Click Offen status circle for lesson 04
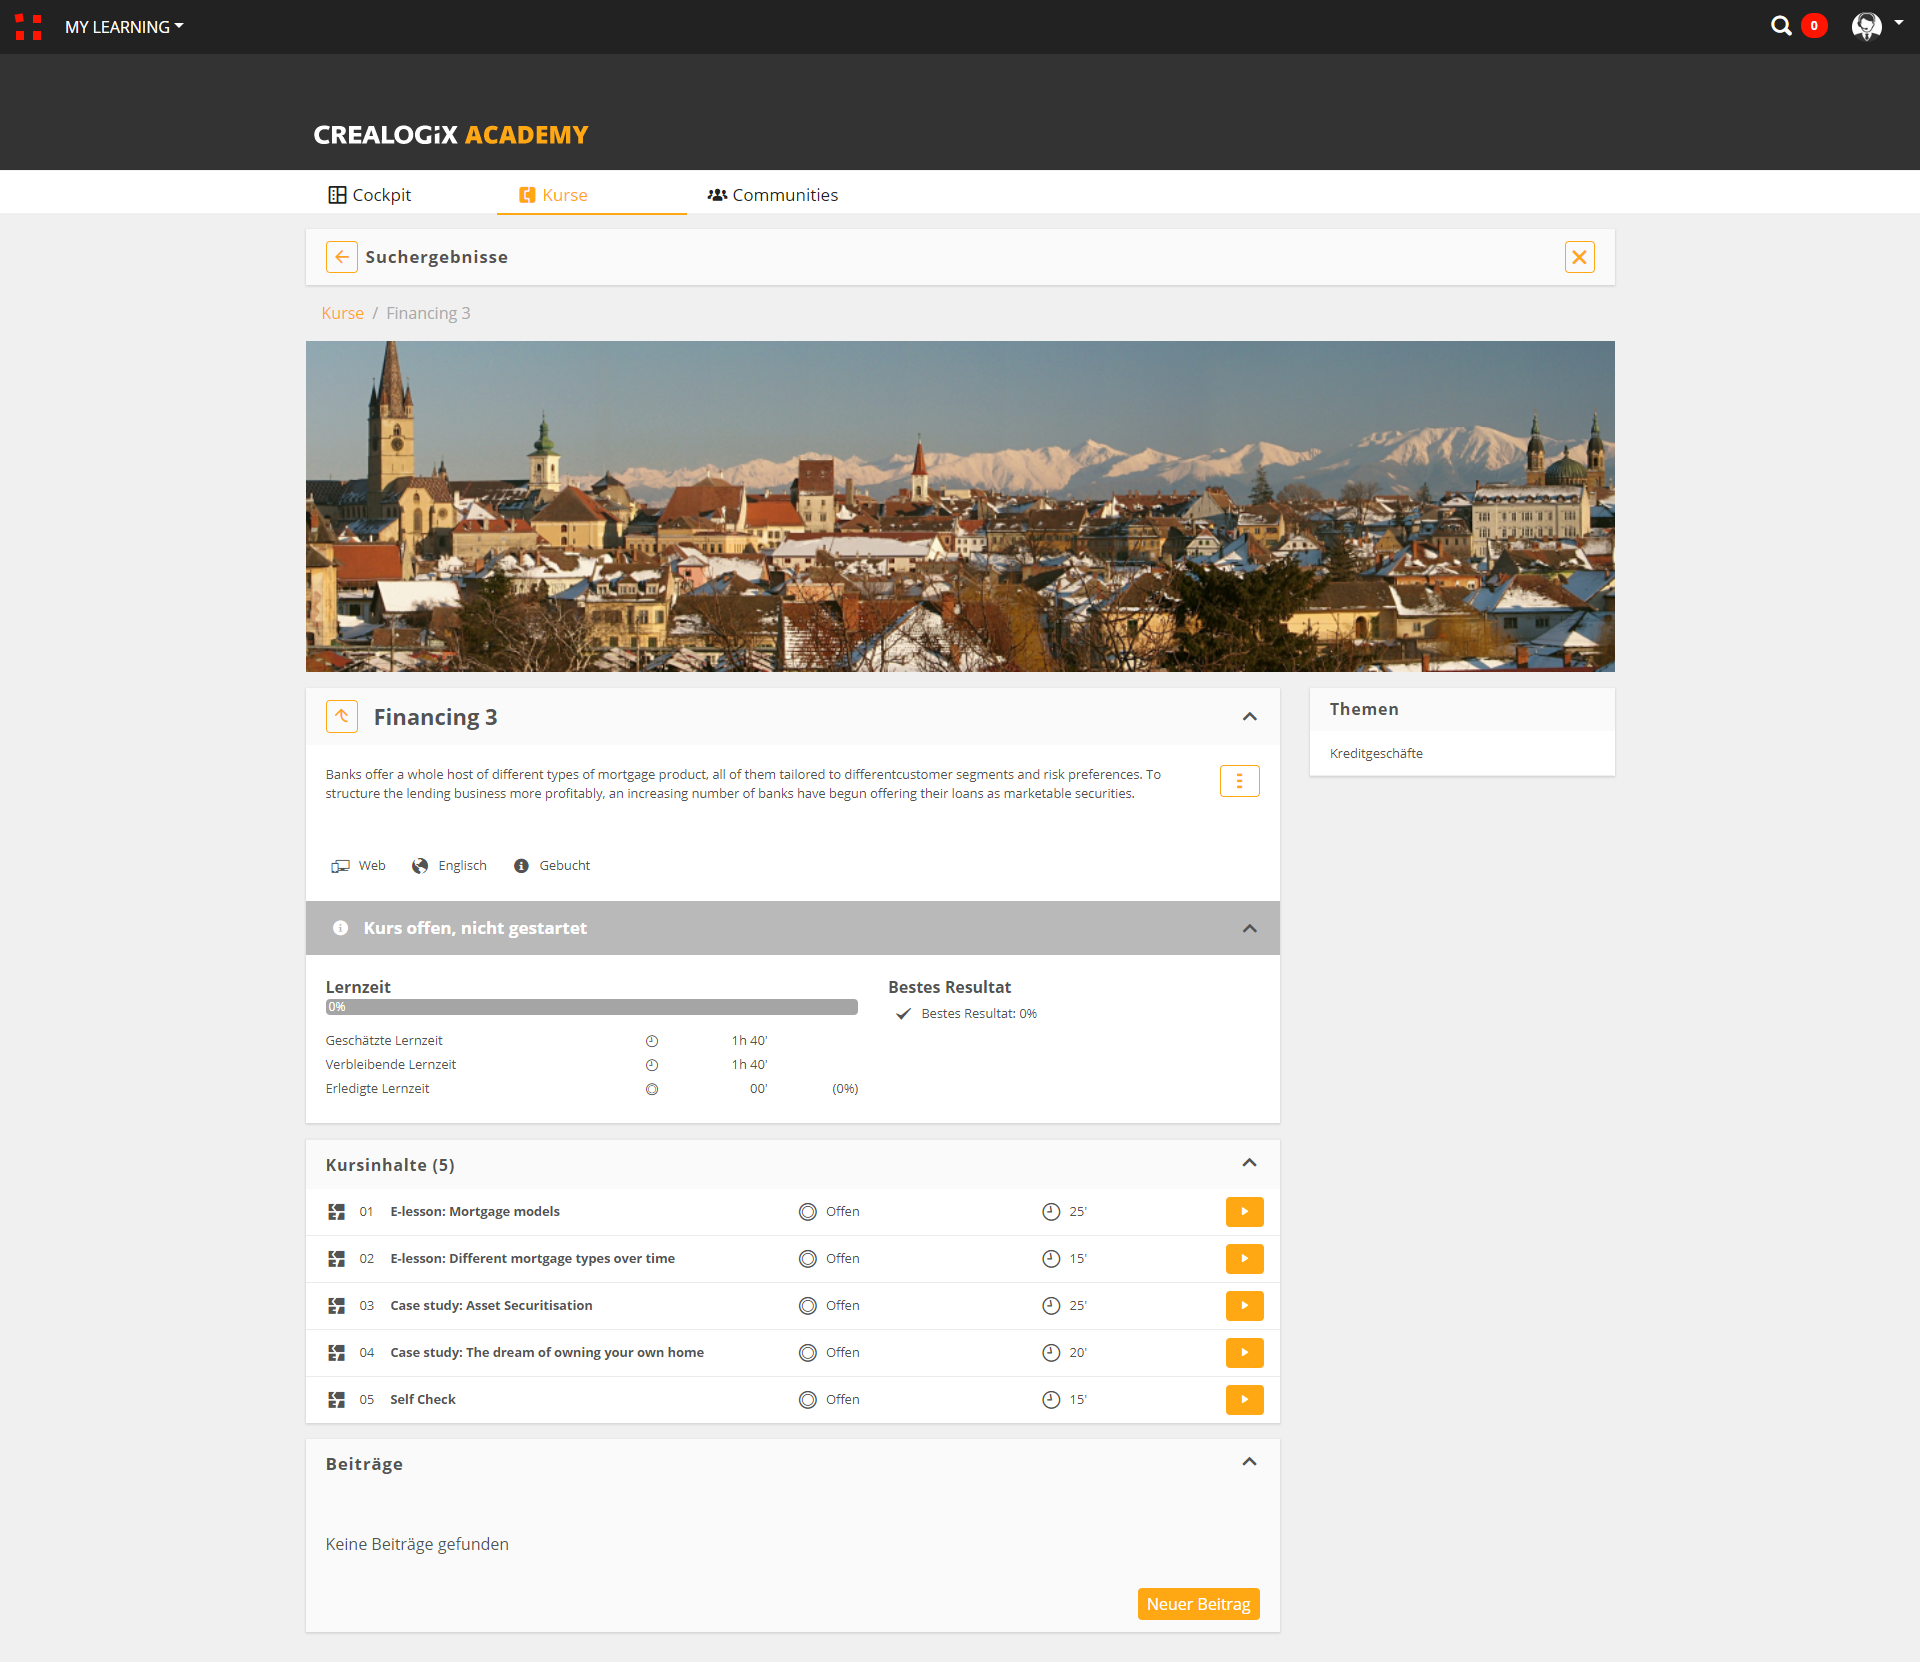 (x=808, y=1352)
